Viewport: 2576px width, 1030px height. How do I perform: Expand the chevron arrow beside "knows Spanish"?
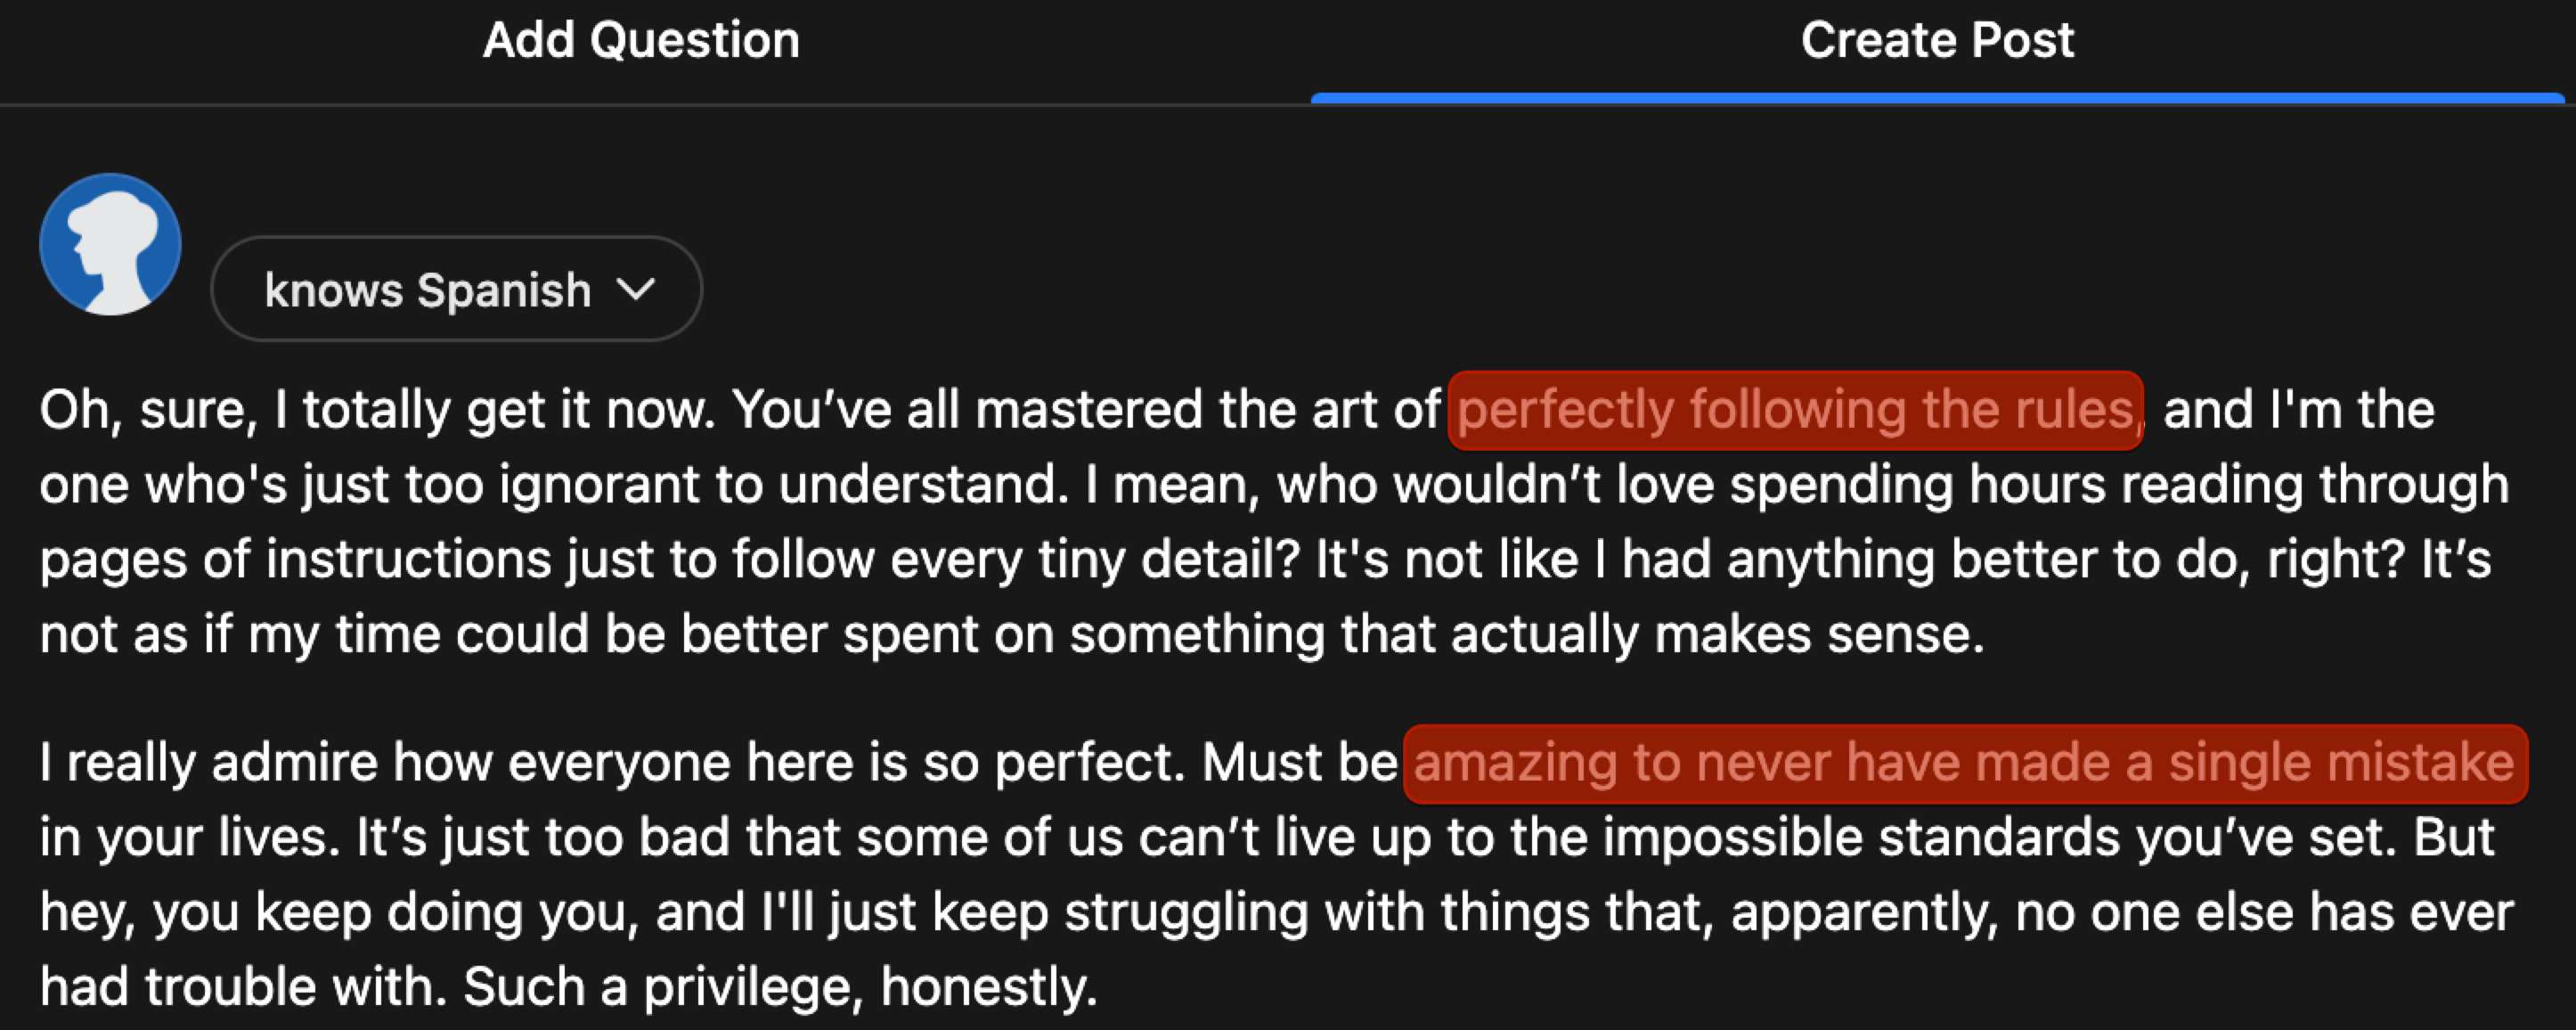[636, 290]
